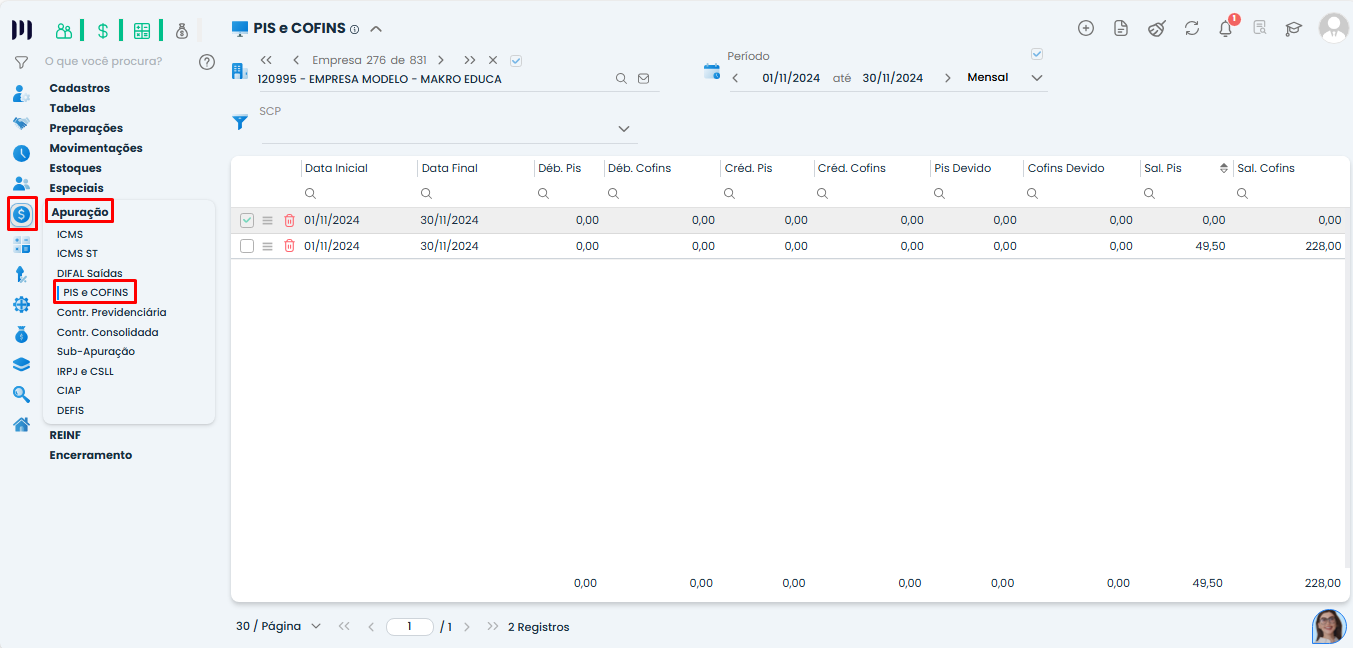Viewport: 1353px width, 648px height.
Task: Click the envelope icon beside company name
Action: click(x=643, y=78)
